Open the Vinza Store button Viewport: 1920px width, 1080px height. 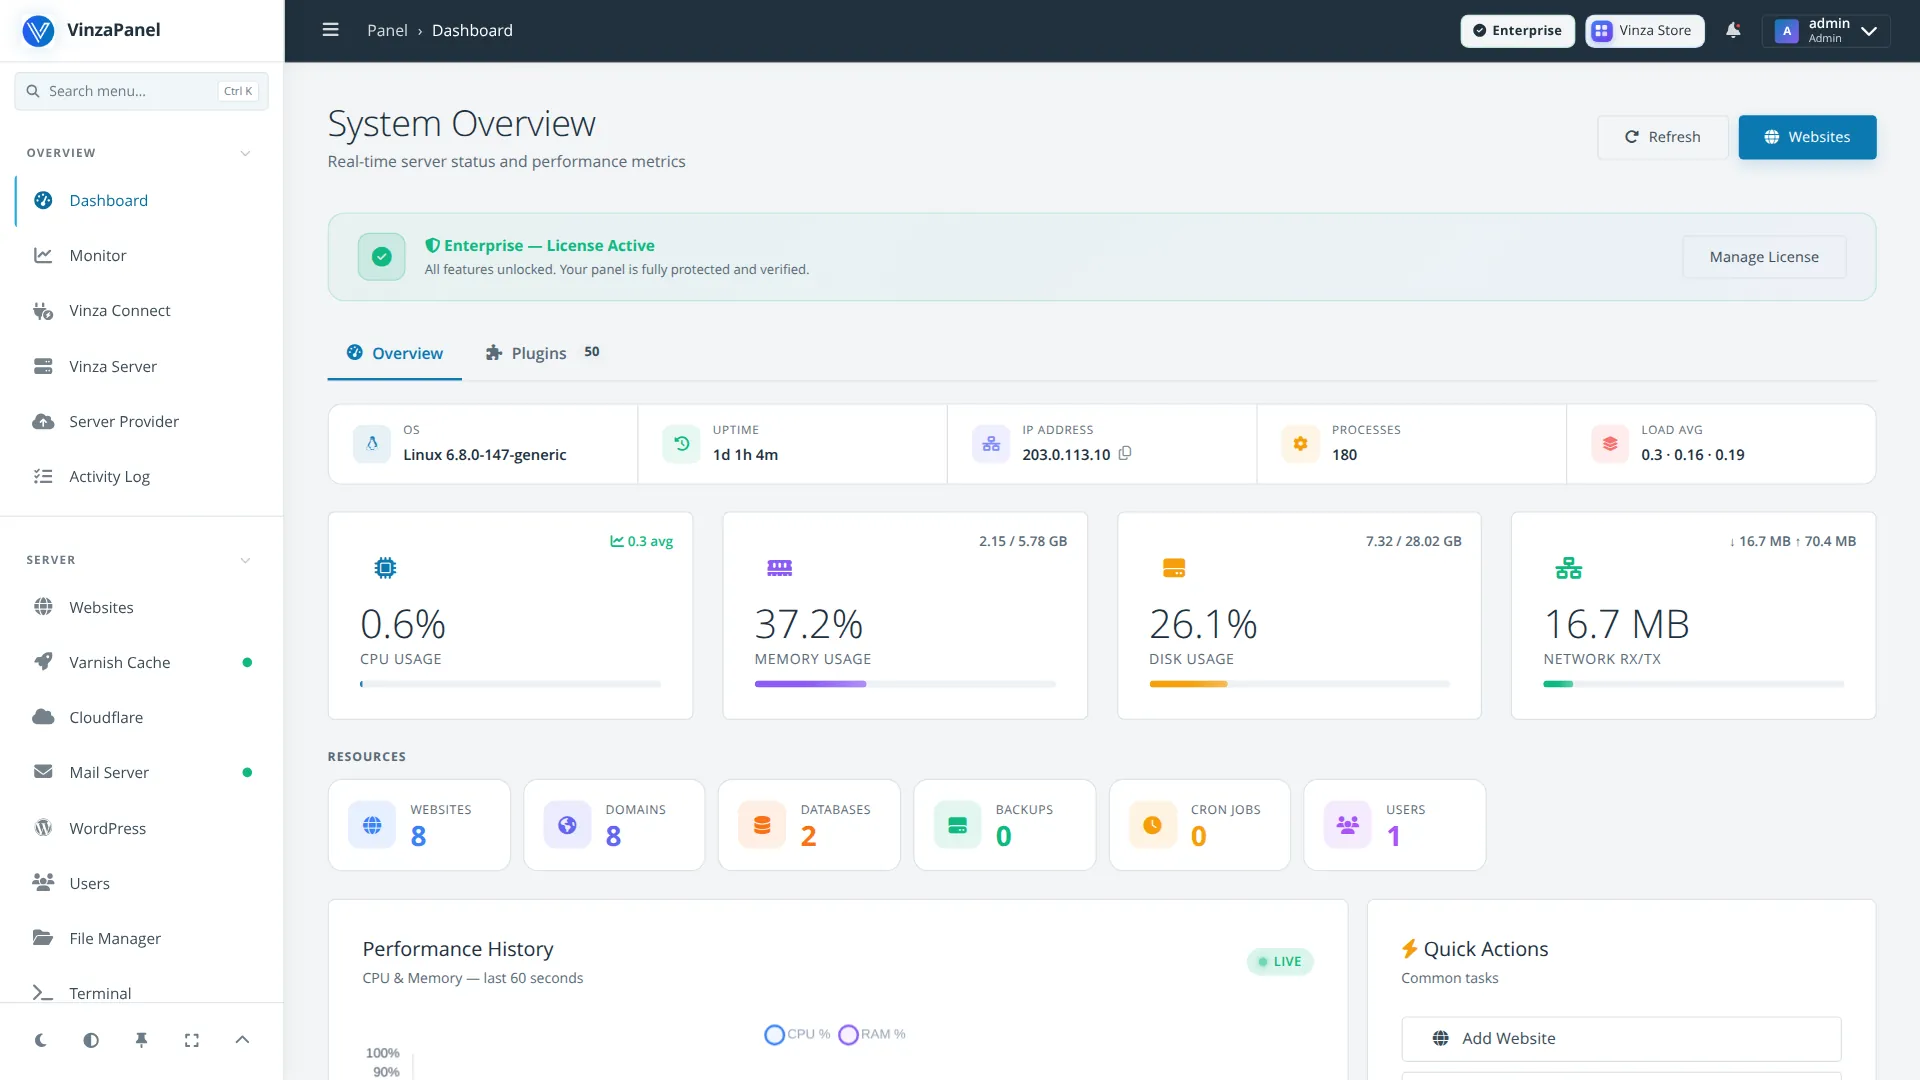coord(1644,30)
